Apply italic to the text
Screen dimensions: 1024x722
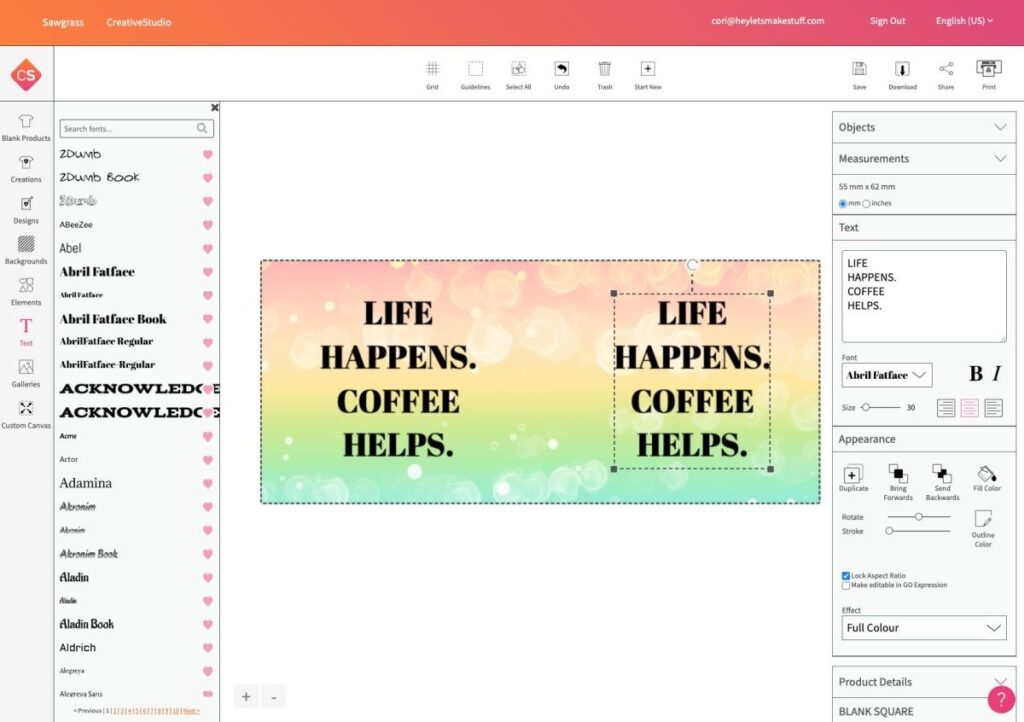(997, 373)
